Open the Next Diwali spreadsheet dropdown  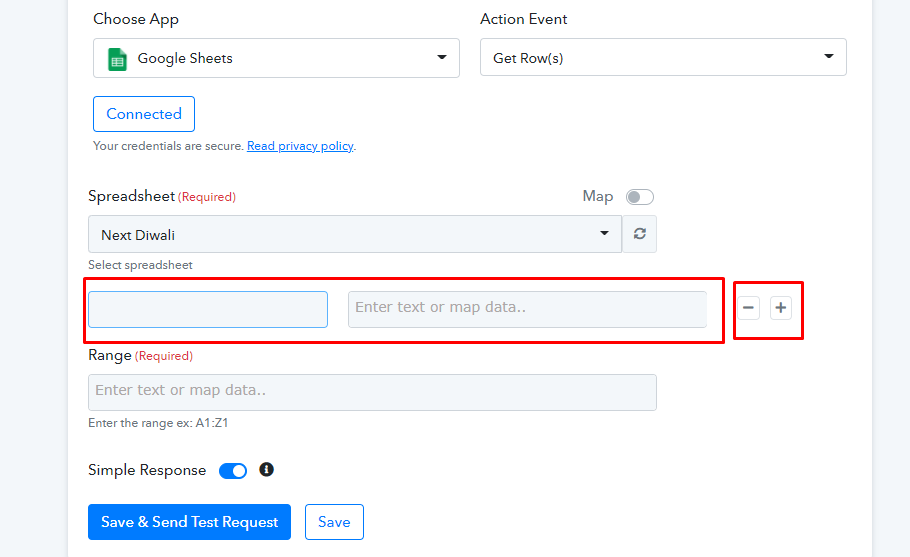tap(355, 234)
